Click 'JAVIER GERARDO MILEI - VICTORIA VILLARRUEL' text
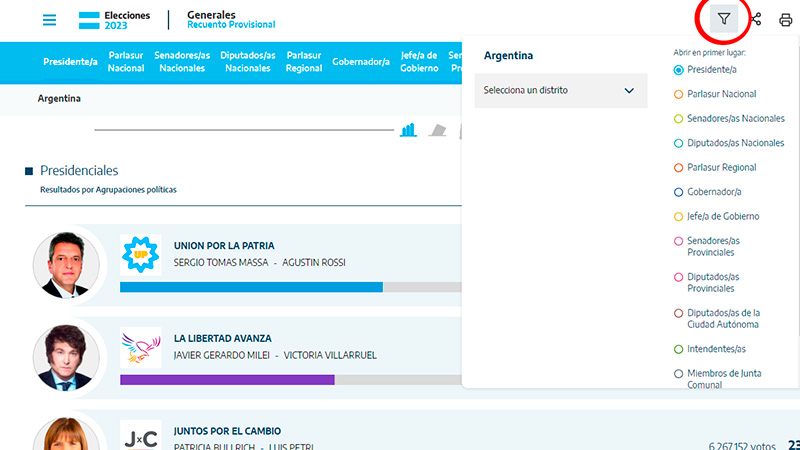The image size is (800, 450). click(x=275, y=356)
